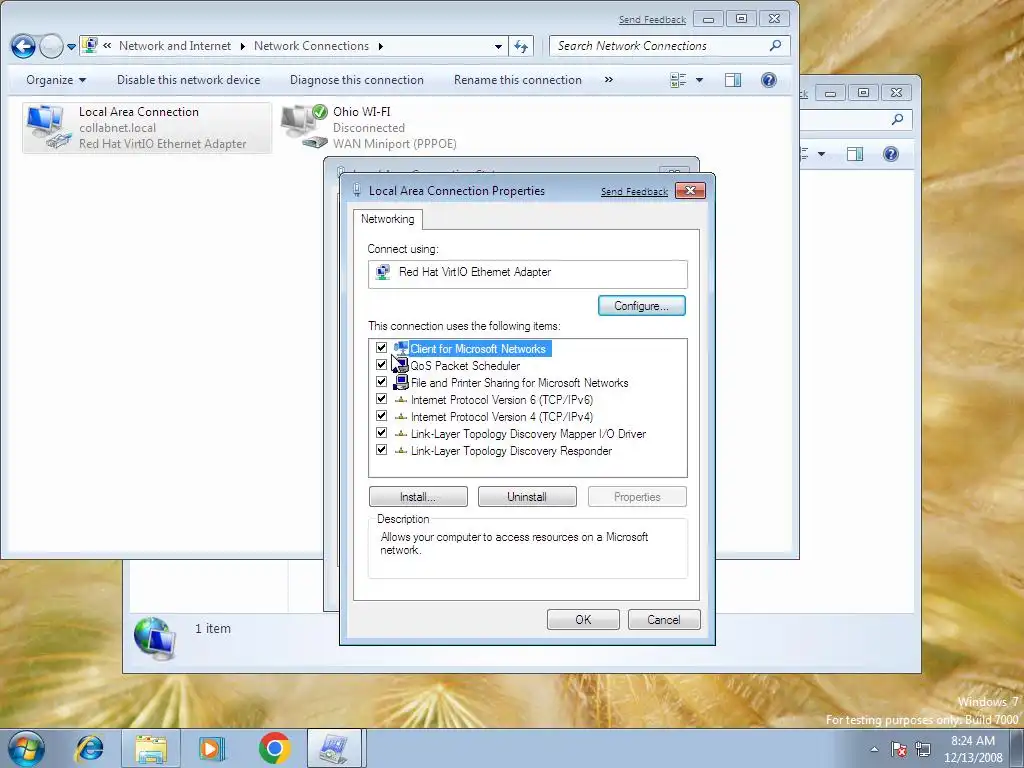Switch to Network Connections taskbar item

(x=334, y=748)
